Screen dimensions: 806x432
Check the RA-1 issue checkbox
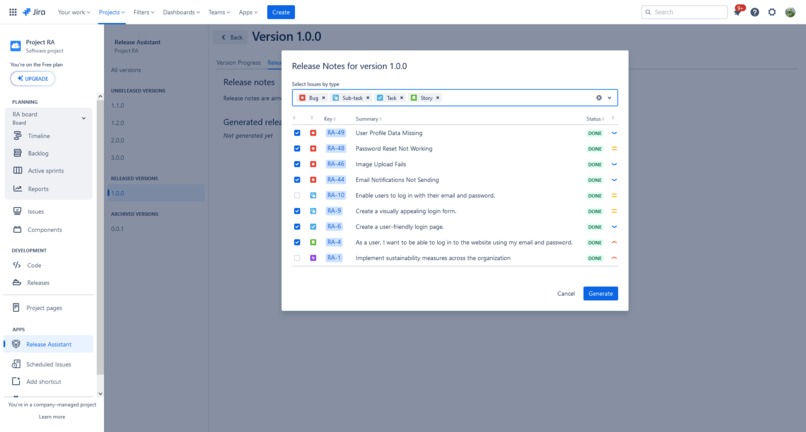pos(297,258)
